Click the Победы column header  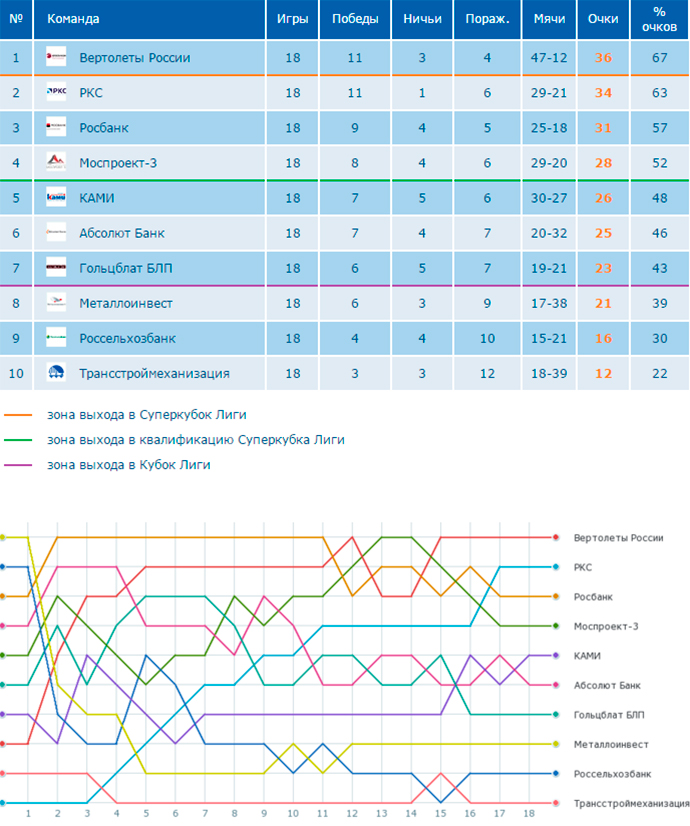click(355, 19)
